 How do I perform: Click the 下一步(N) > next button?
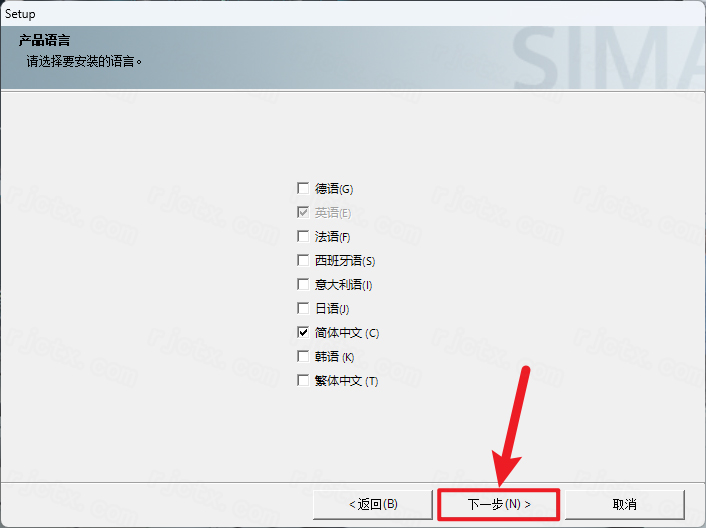tap(498, 503)
